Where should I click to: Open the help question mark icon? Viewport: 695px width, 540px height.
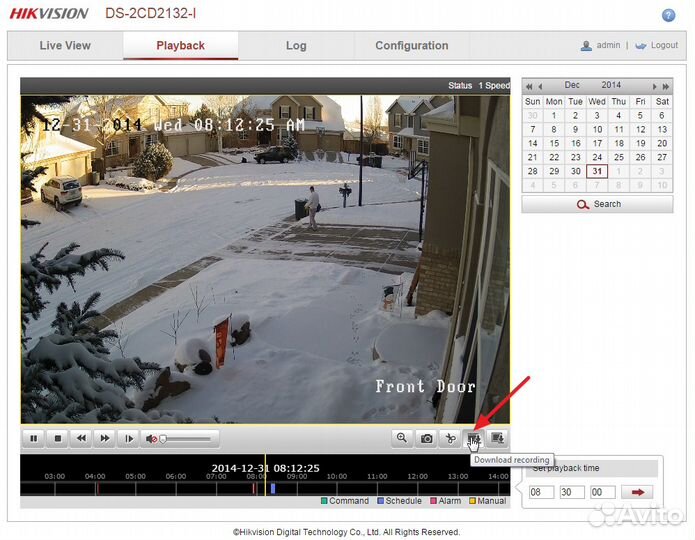[669, 15]
